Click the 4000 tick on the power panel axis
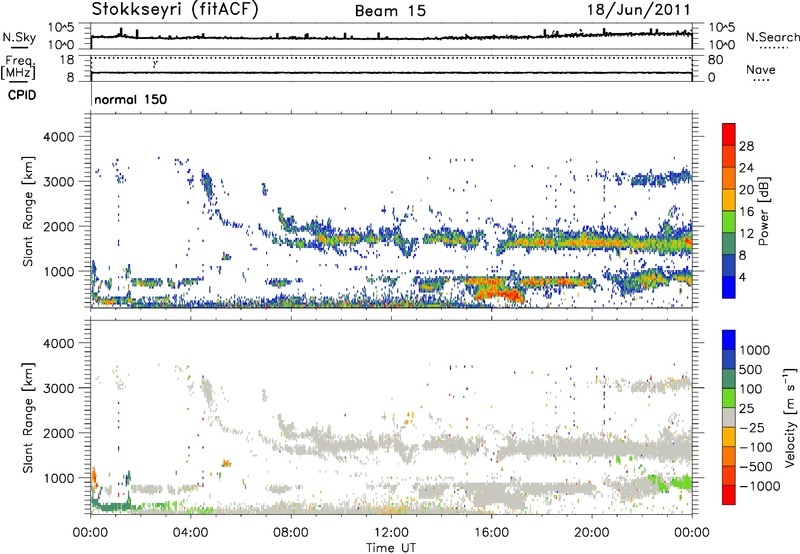 point(58,137)
